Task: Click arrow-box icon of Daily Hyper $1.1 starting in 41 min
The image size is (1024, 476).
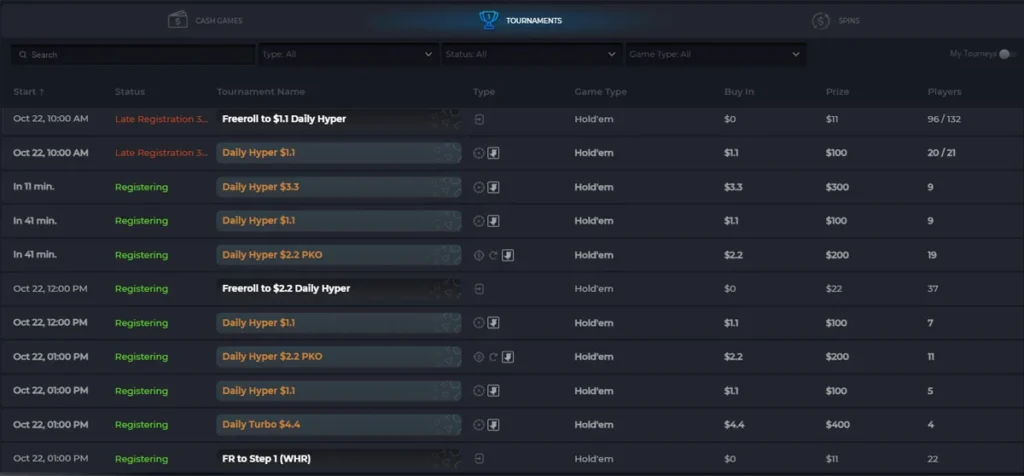Action: click(494, 221)
